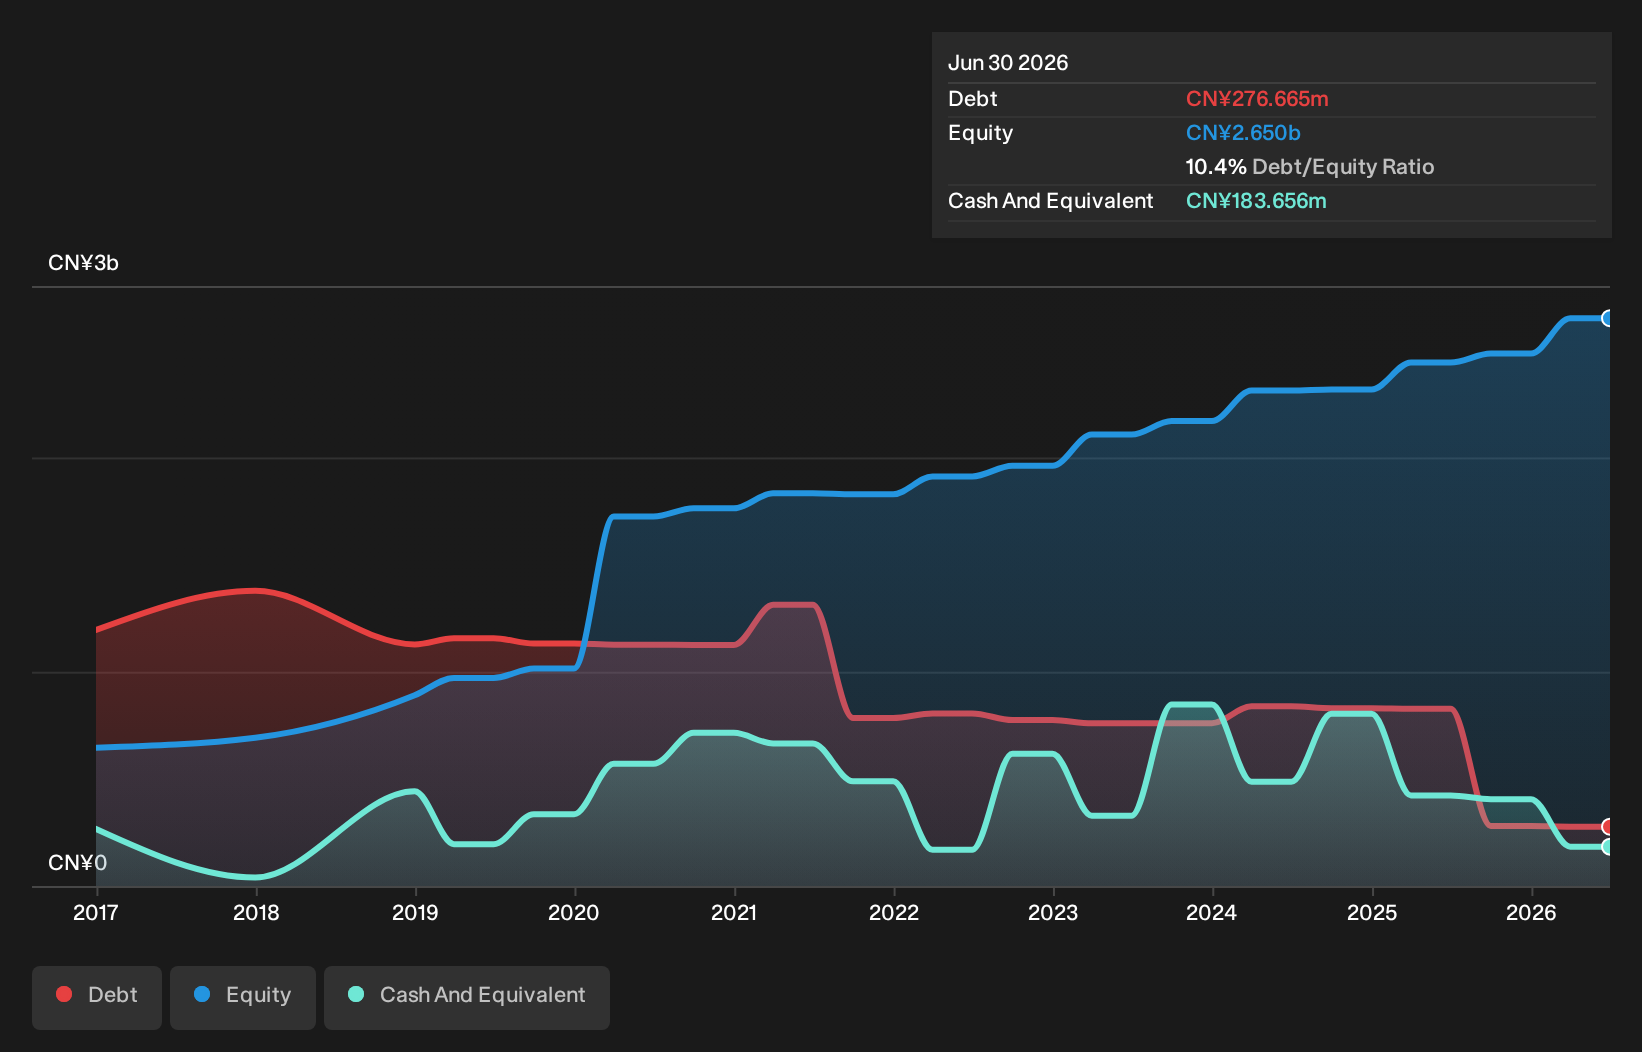Click the 2021 x-axis label

point(734,912)
